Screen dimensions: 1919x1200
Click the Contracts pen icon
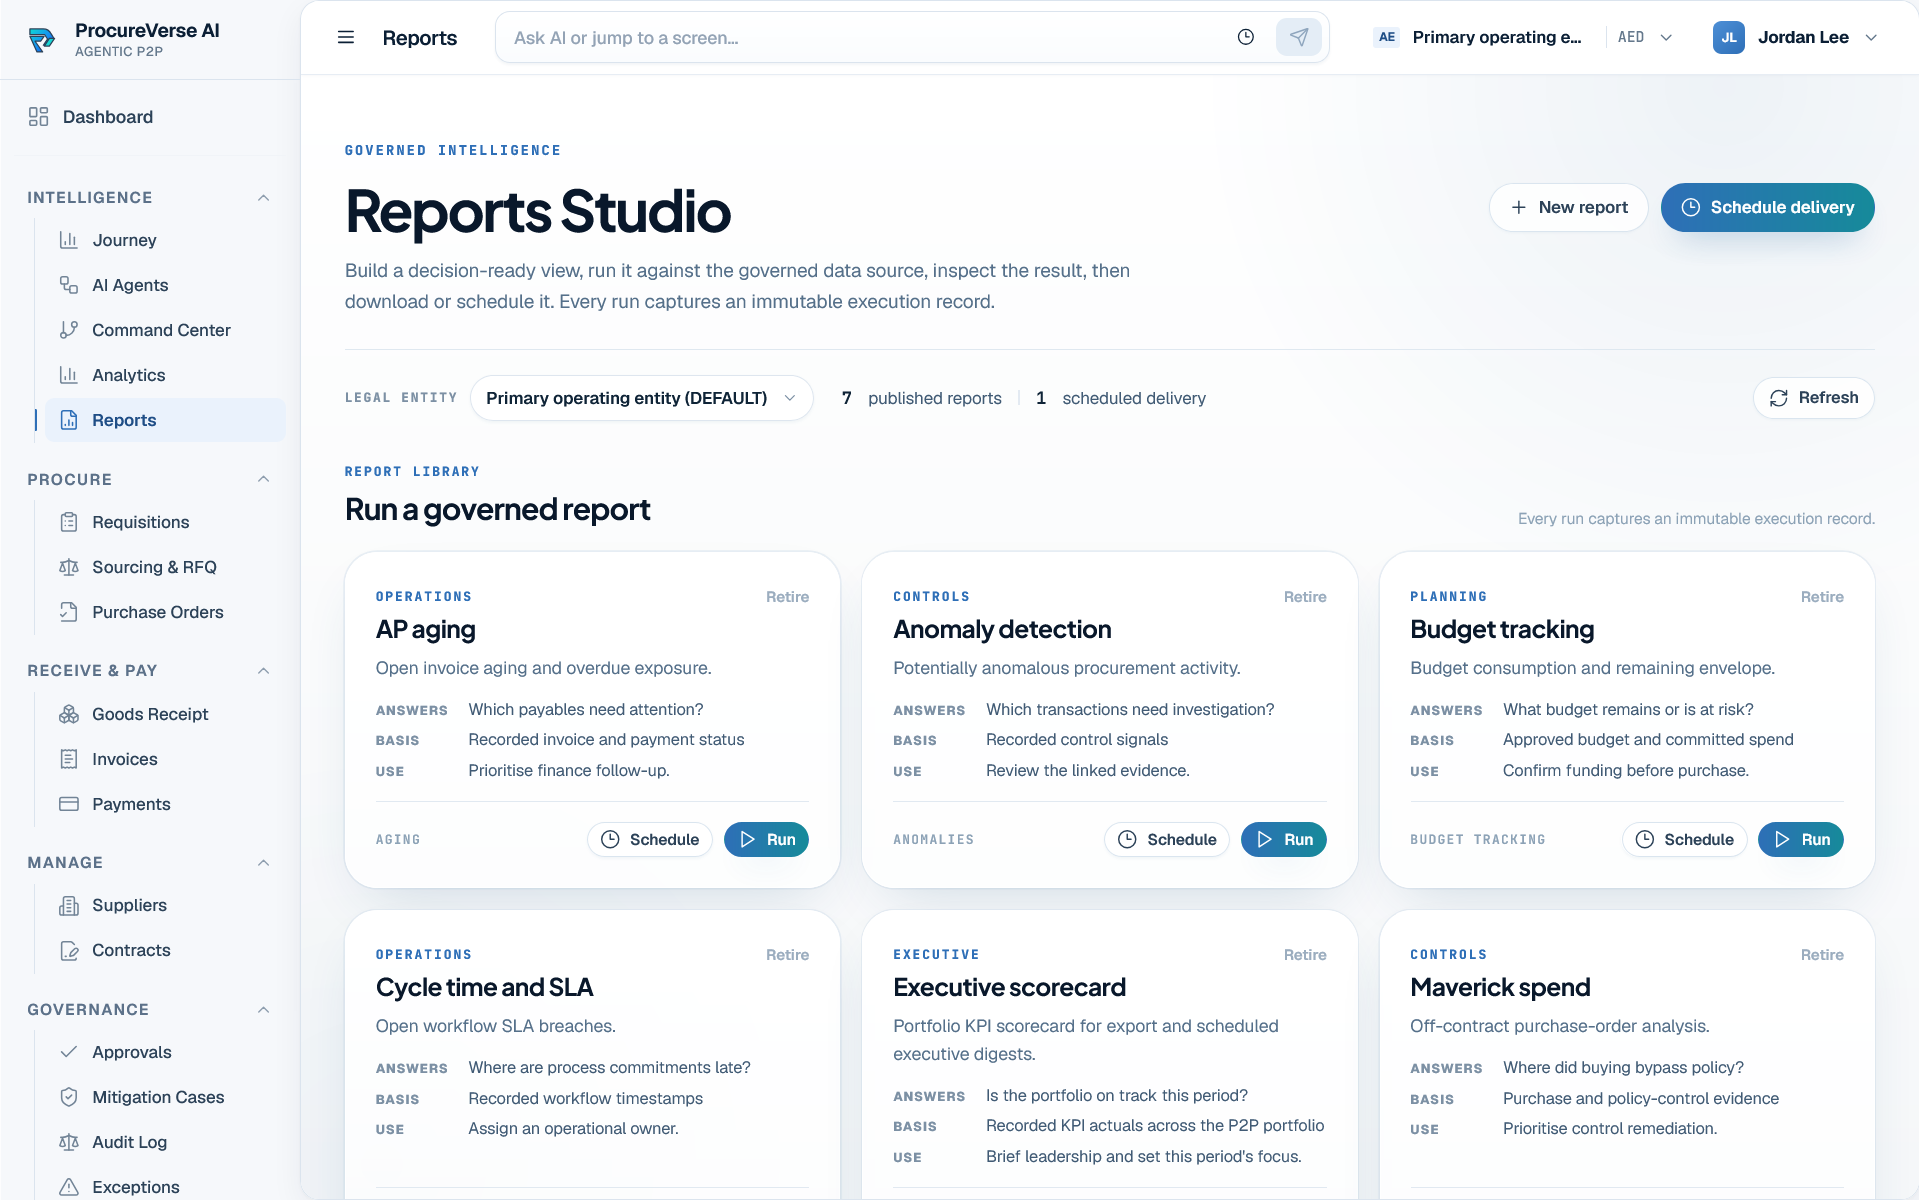(x=69, y=950)
